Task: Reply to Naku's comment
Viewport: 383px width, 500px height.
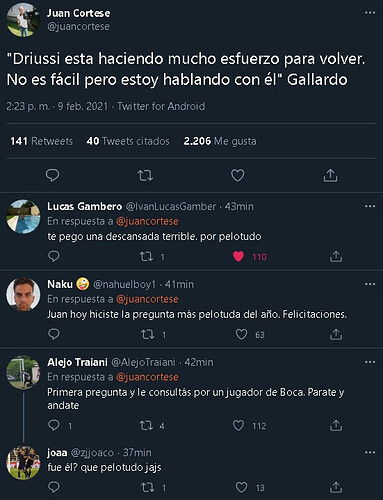Action: coord(54,334)
